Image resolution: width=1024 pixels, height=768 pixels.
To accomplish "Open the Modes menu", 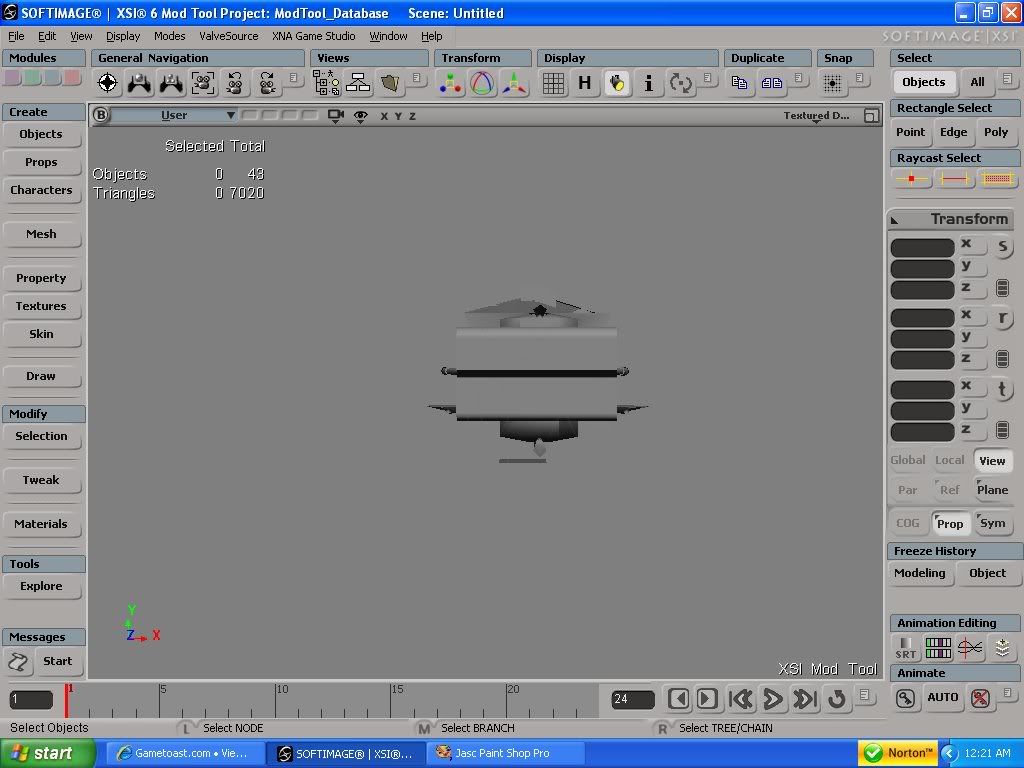I will (170, 36).
